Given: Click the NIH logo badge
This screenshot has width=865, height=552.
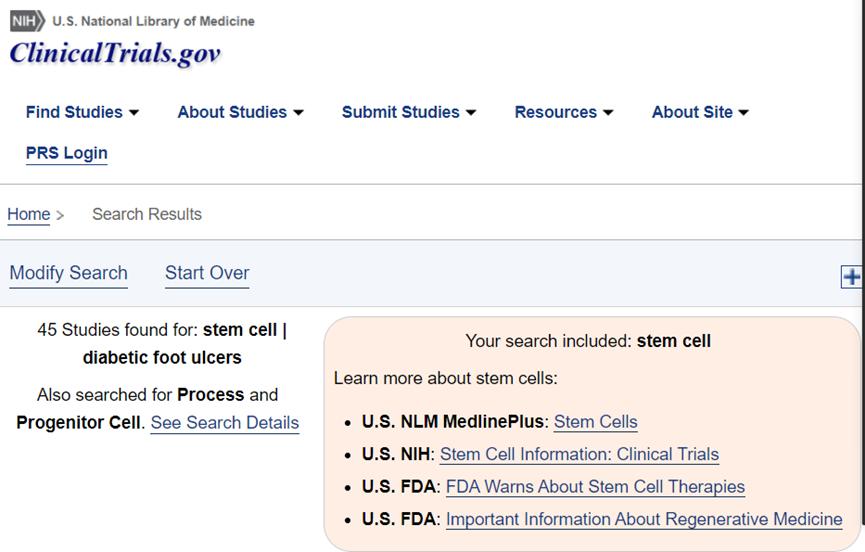Looking at the screenshot, I should point(26,21).
